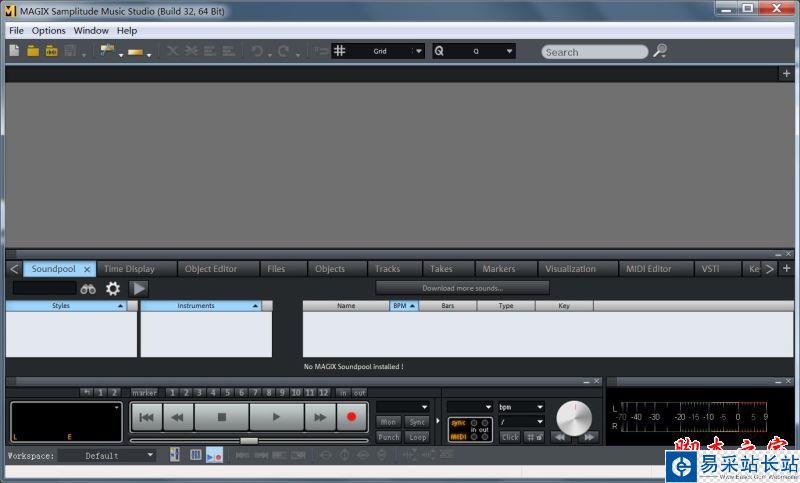Image resolution: width=800 pixels, height=483 pixels.
Task: Click marker button 12
Action: pos(323,393)
